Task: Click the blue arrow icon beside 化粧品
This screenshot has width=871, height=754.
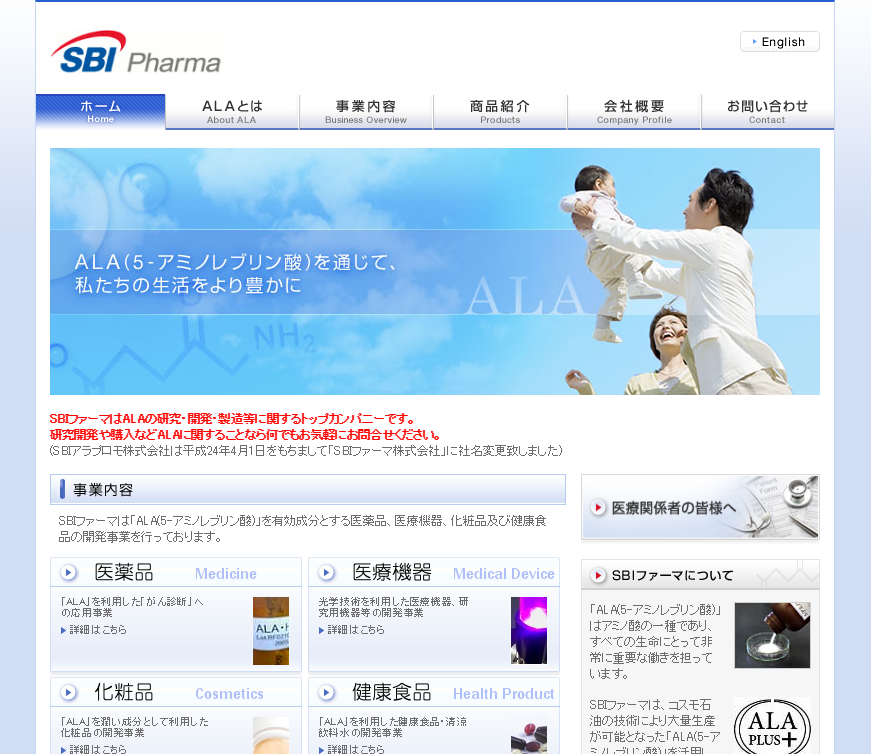Action: (68, 692)
